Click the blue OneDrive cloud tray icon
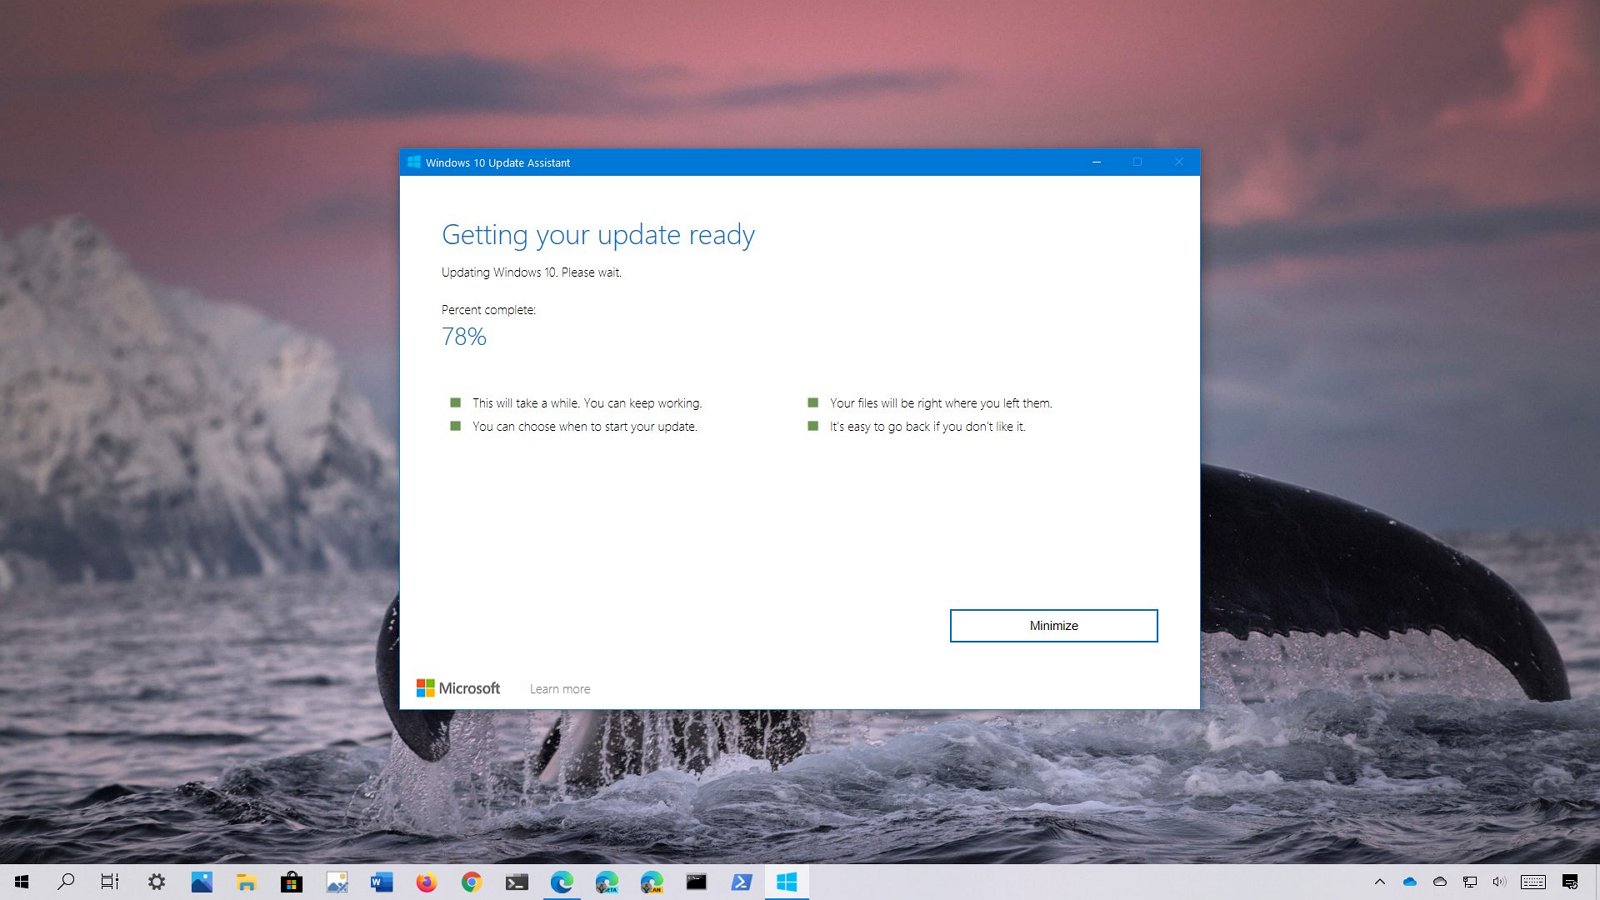Viewport: 1600px width, 900px height. coord(1410,882)
